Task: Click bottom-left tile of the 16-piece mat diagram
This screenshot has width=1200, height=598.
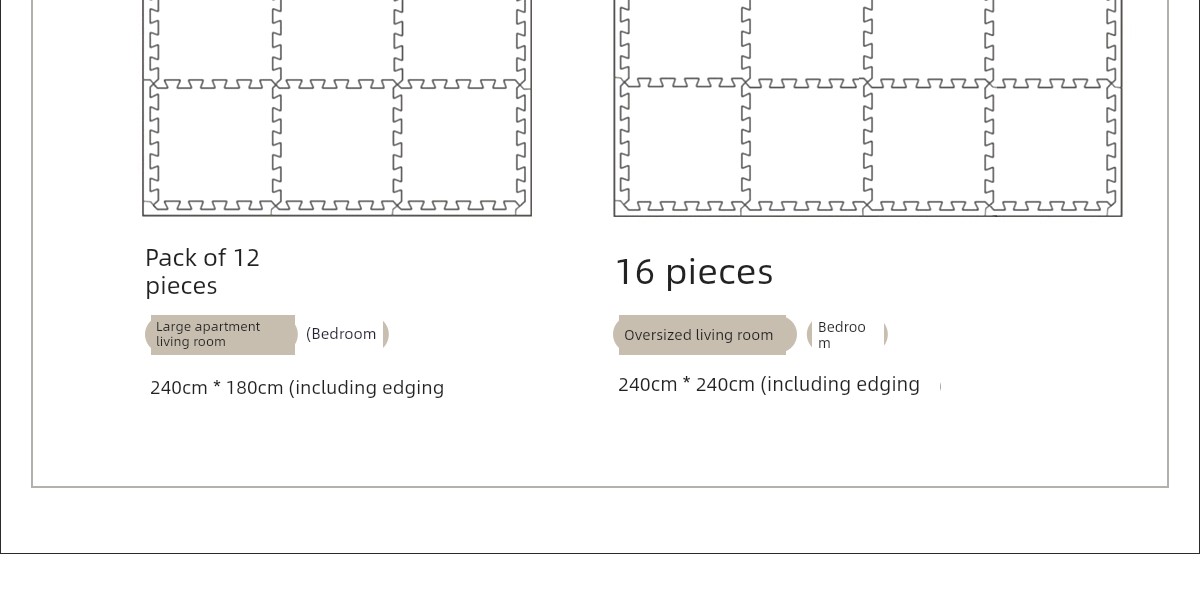Action: (x=682, y=143)
